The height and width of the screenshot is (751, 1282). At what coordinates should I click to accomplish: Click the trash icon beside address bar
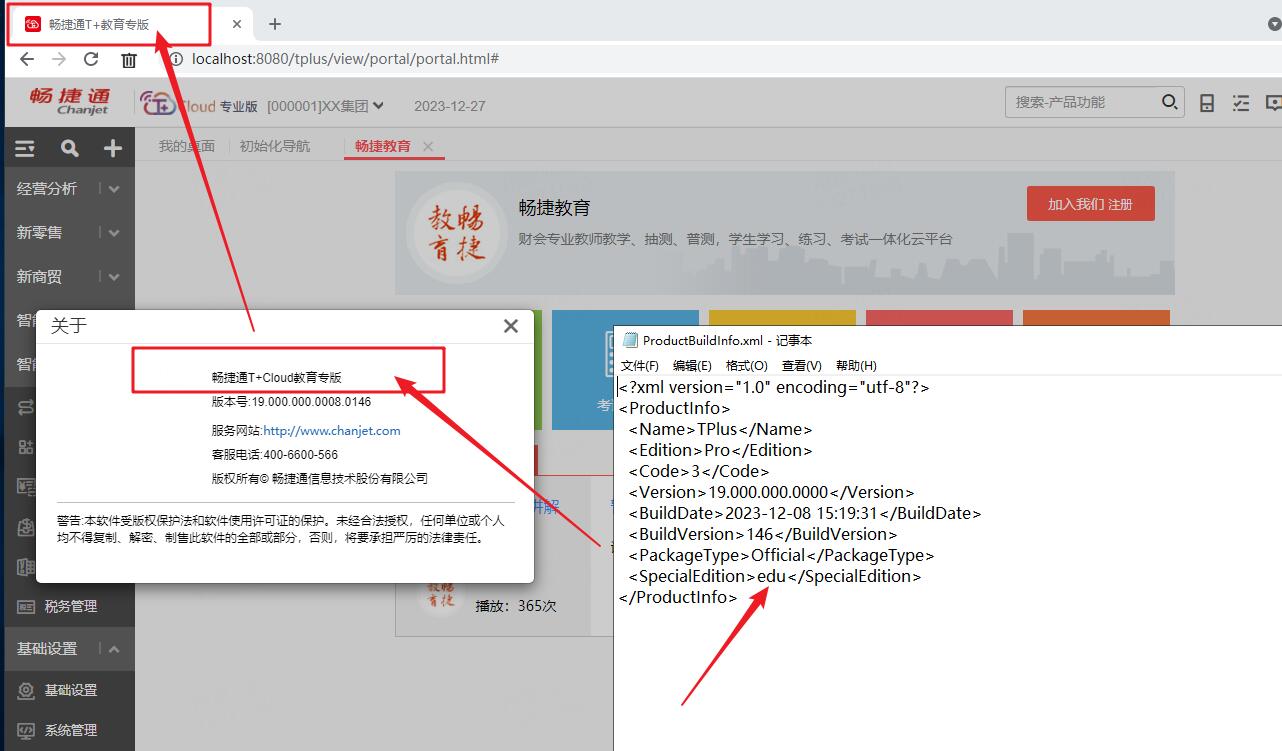tap(129, 59)
